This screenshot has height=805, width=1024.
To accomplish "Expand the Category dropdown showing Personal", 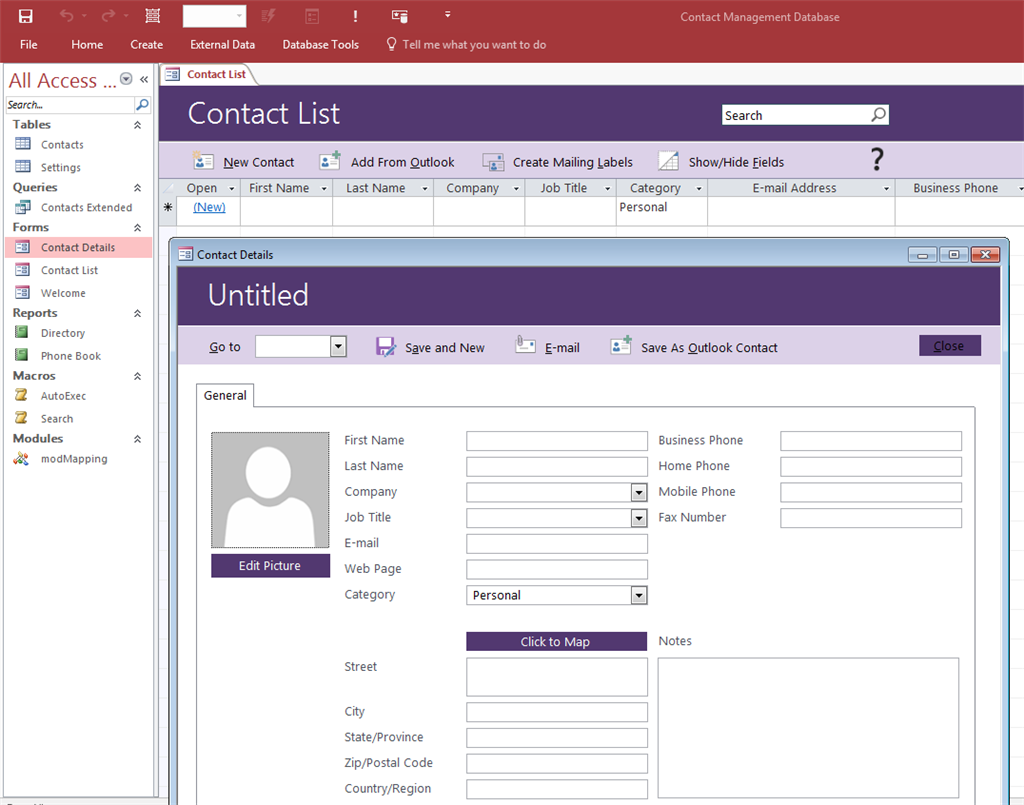I will 638,595.
